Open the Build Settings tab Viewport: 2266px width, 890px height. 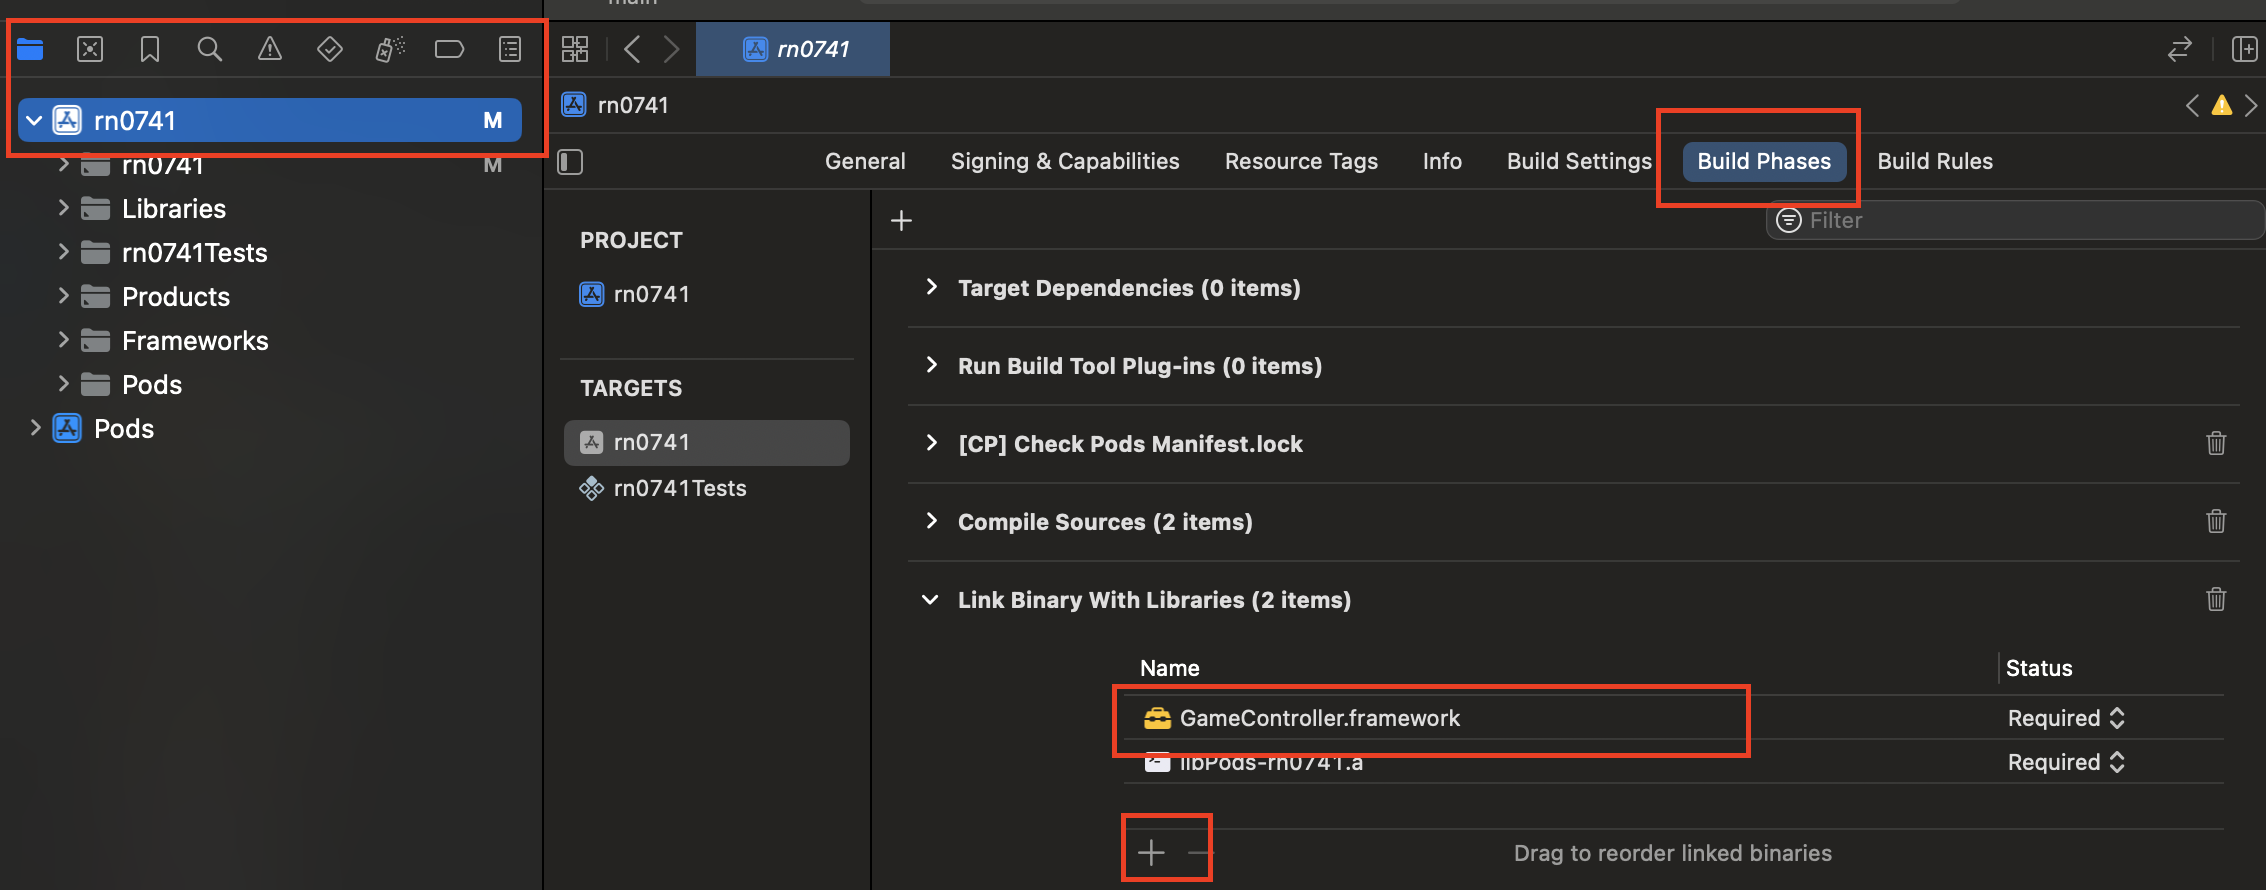pyautogui.click(x=1579, y=161)
